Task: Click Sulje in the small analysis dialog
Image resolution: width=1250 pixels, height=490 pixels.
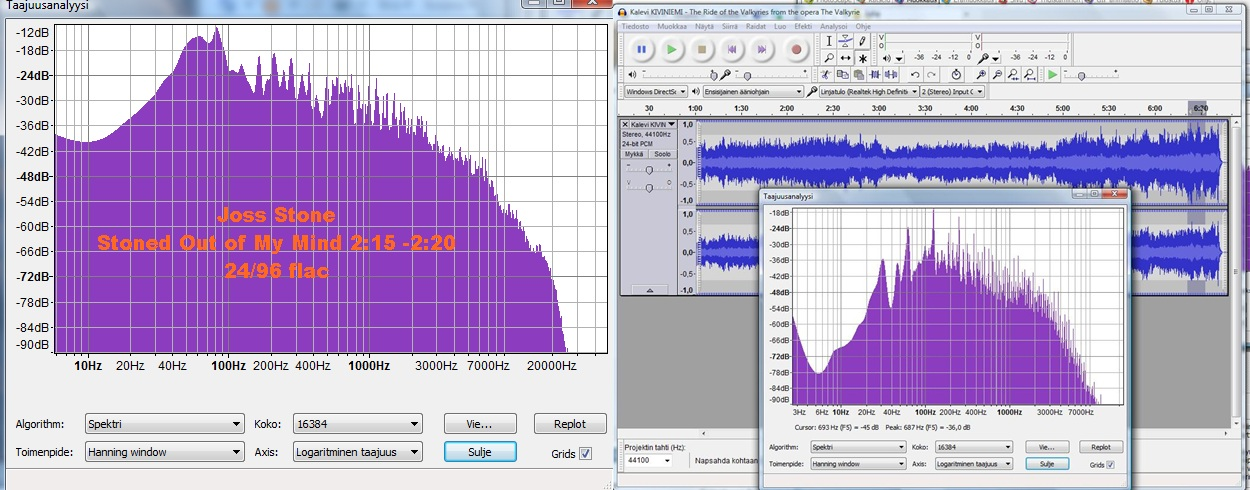Action: click(1047, 464)
